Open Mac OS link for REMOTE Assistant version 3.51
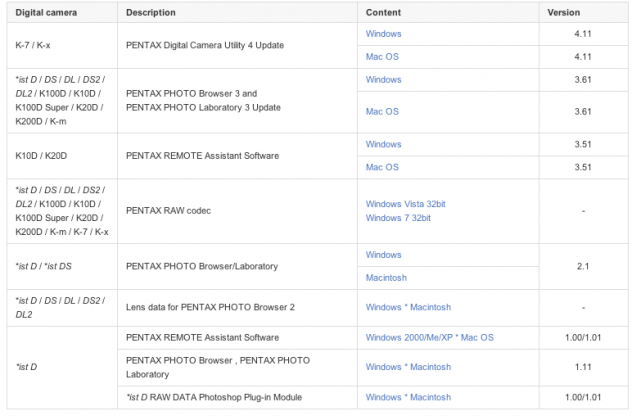 click(382, 167)
